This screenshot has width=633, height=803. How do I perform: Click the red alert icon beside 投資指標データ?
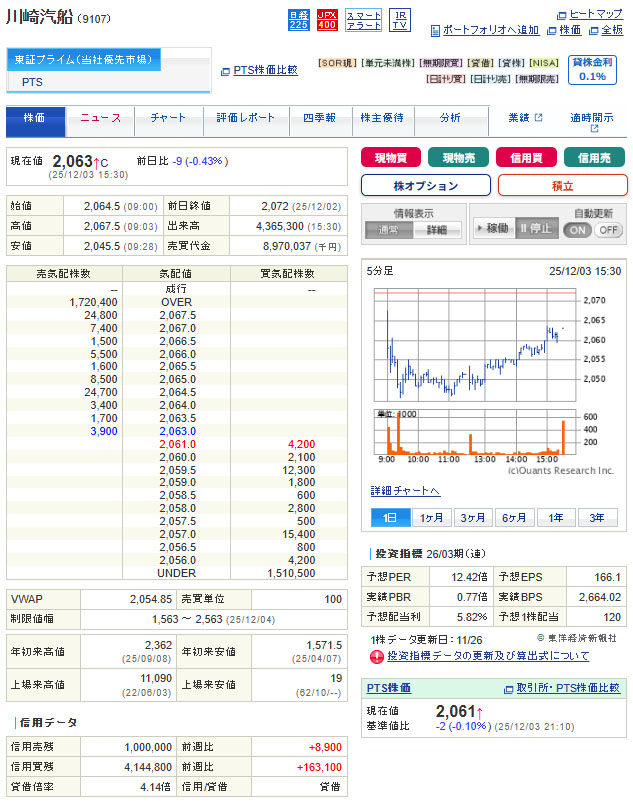click(x=377, y=656)
